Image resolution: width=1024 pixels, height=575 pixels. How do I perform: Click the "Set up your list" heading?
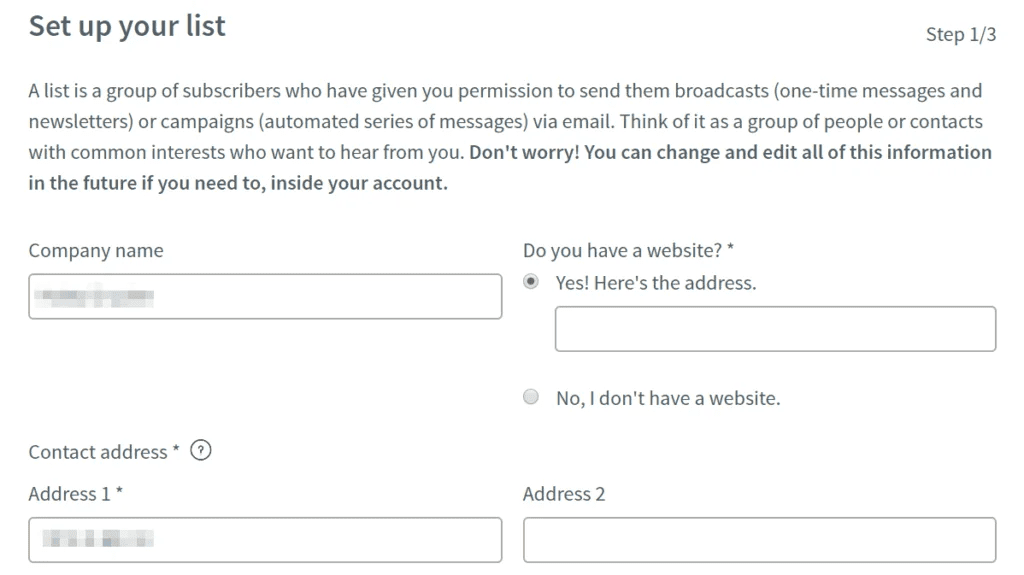point(127,26)
